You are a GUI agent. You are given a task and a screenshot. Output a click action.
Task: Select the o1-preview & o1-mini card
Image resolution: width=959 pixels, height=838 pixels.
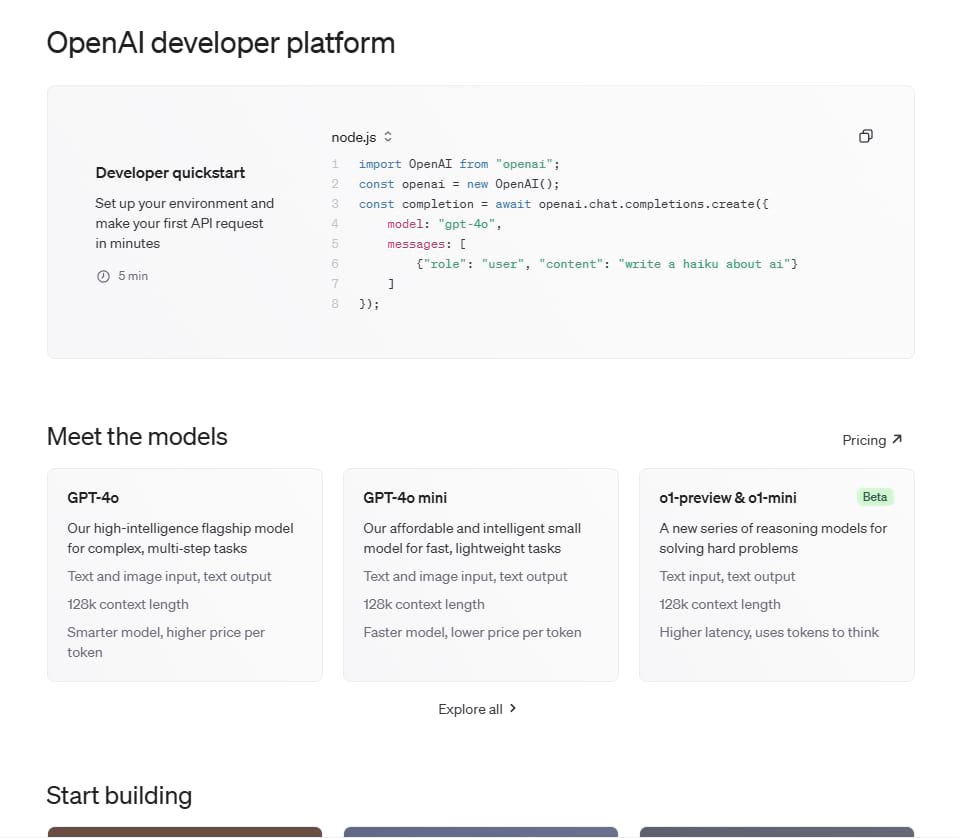777,575
